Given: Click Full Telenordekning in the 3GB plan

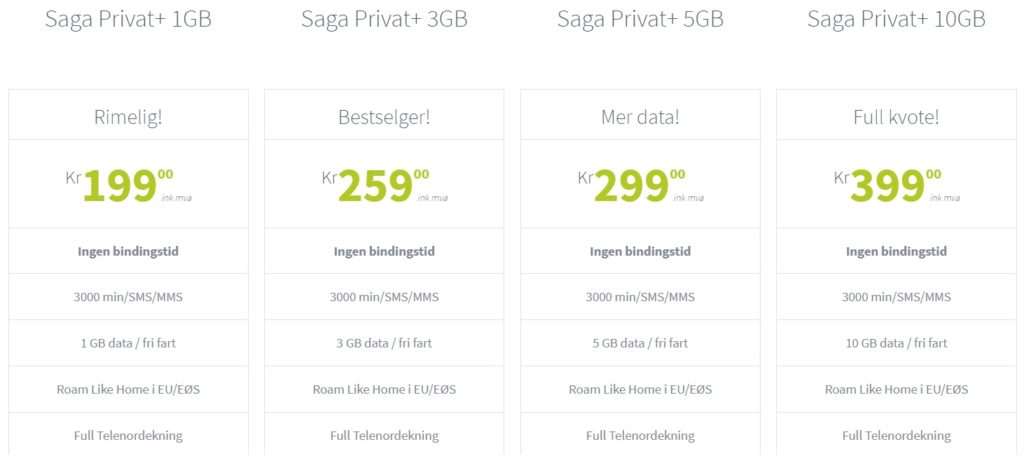Looking at the screenshot, I should click(384, 435).
